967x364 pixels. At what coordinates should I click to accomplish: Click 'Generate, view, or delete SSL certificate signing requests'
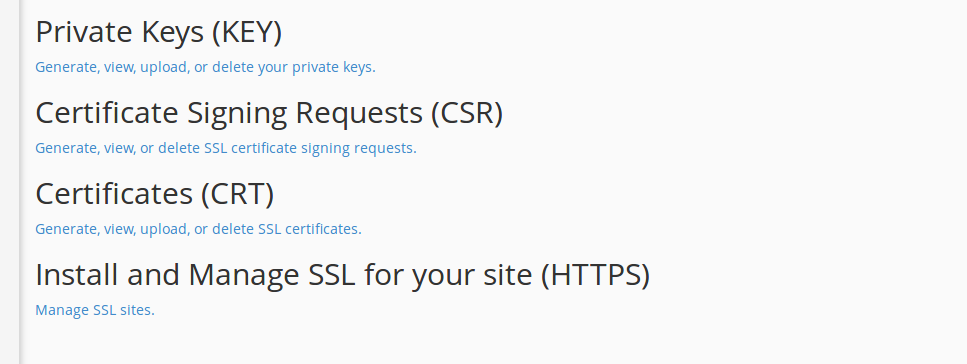click(226, 148)
